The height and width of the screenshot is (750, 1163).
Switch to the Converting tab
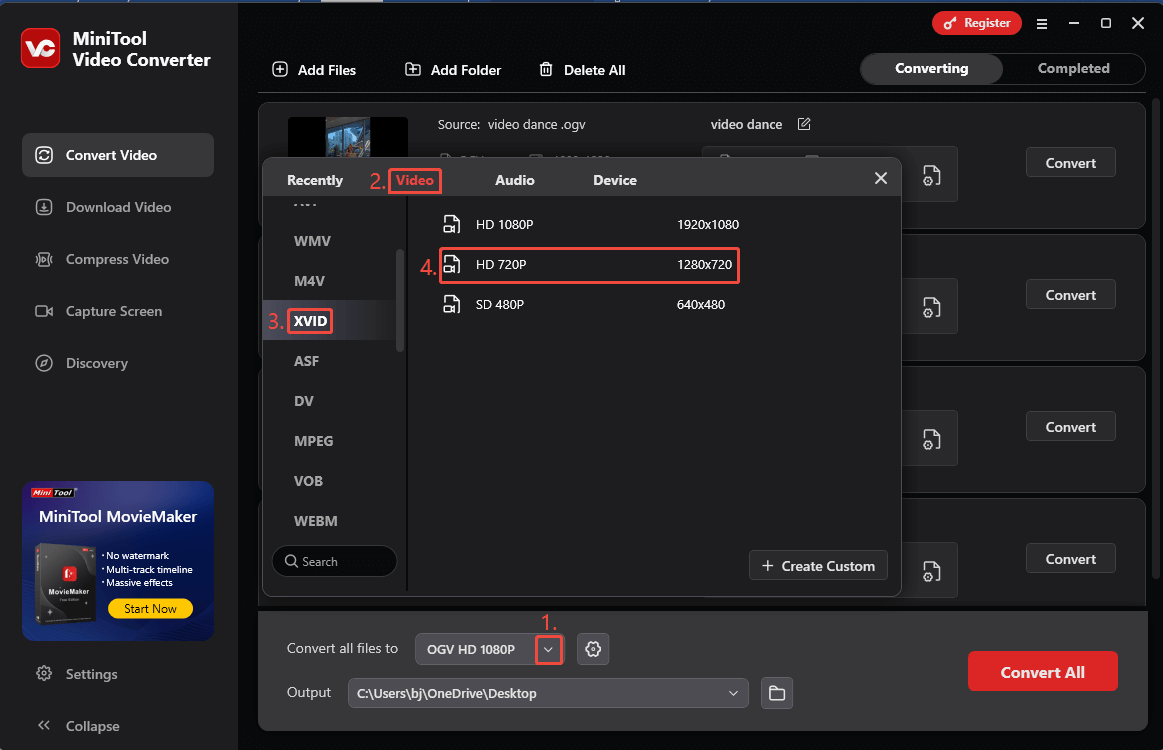(932, 68)
